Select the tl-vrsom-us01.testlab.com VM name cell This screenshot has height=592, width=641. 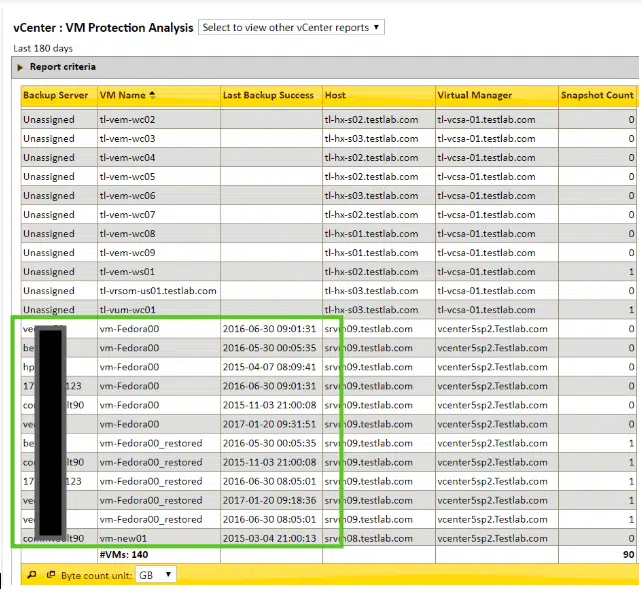click(x=158, y=291)
